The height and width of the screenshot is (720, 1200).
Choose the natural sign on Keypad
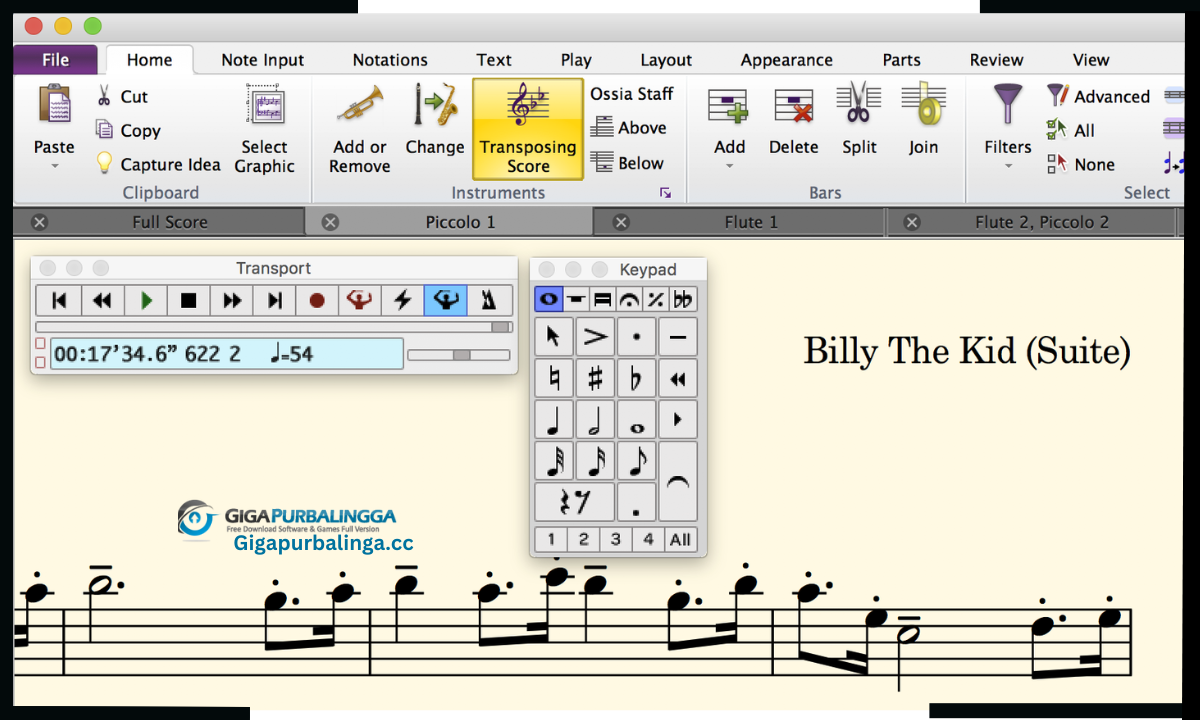[x=554, y=379]
